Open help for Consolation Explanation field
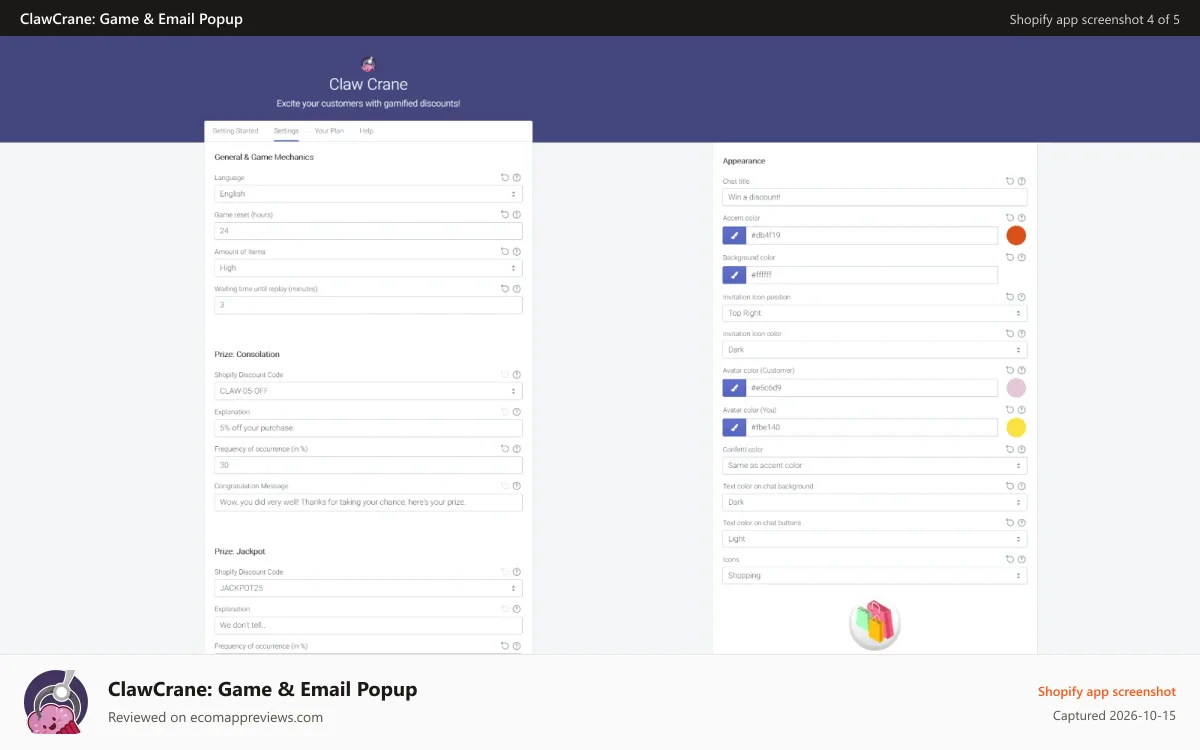Screen dimensions: 1200x750 click(x=517, y=411)
